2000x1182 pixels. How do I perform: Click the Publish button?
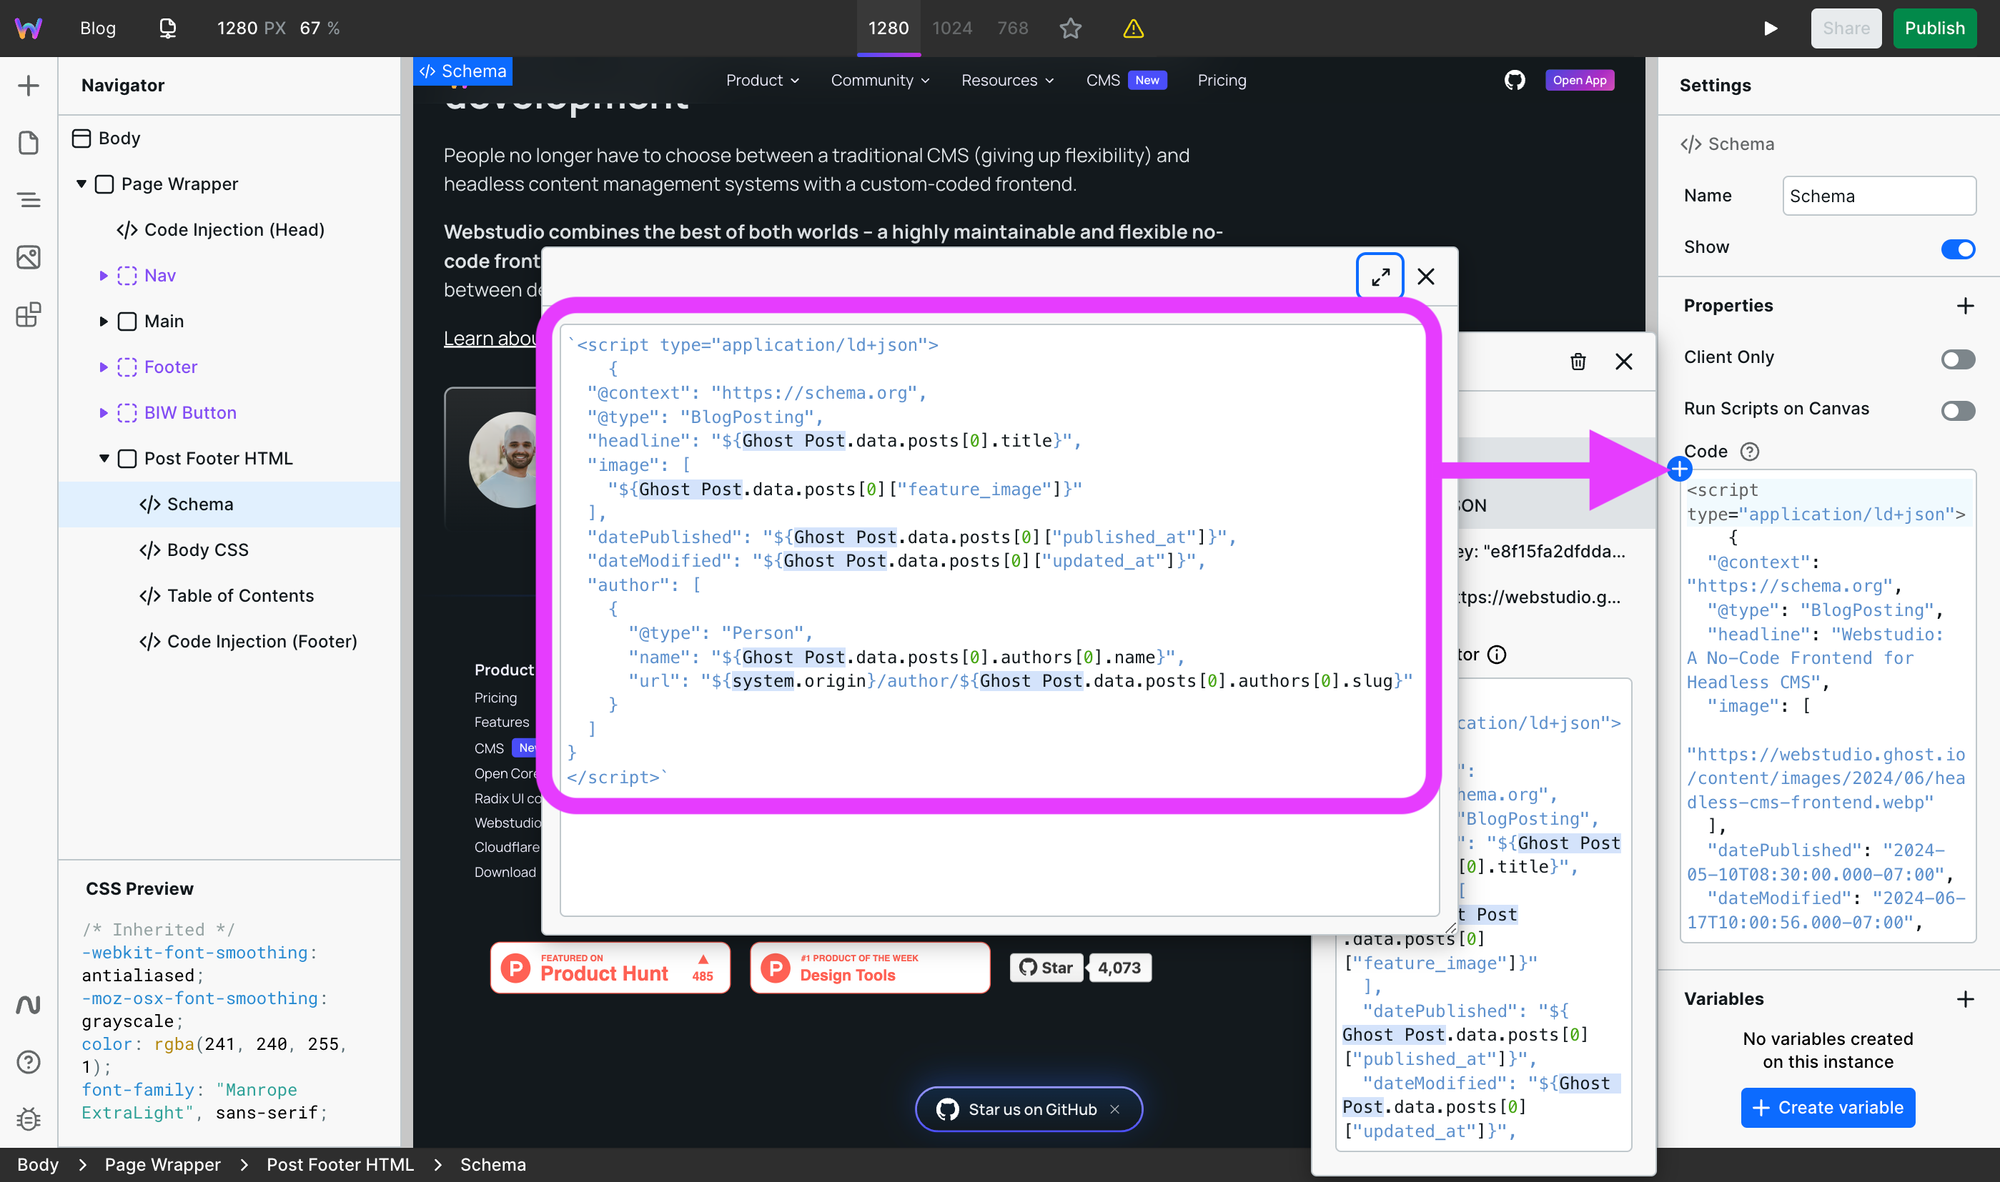coord(1934,28)
